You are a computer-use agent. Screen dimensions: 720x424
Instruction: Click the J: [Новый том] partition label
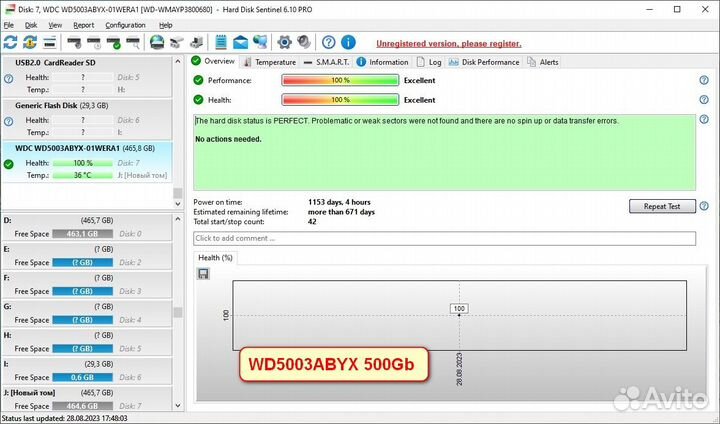coord(29,393)
